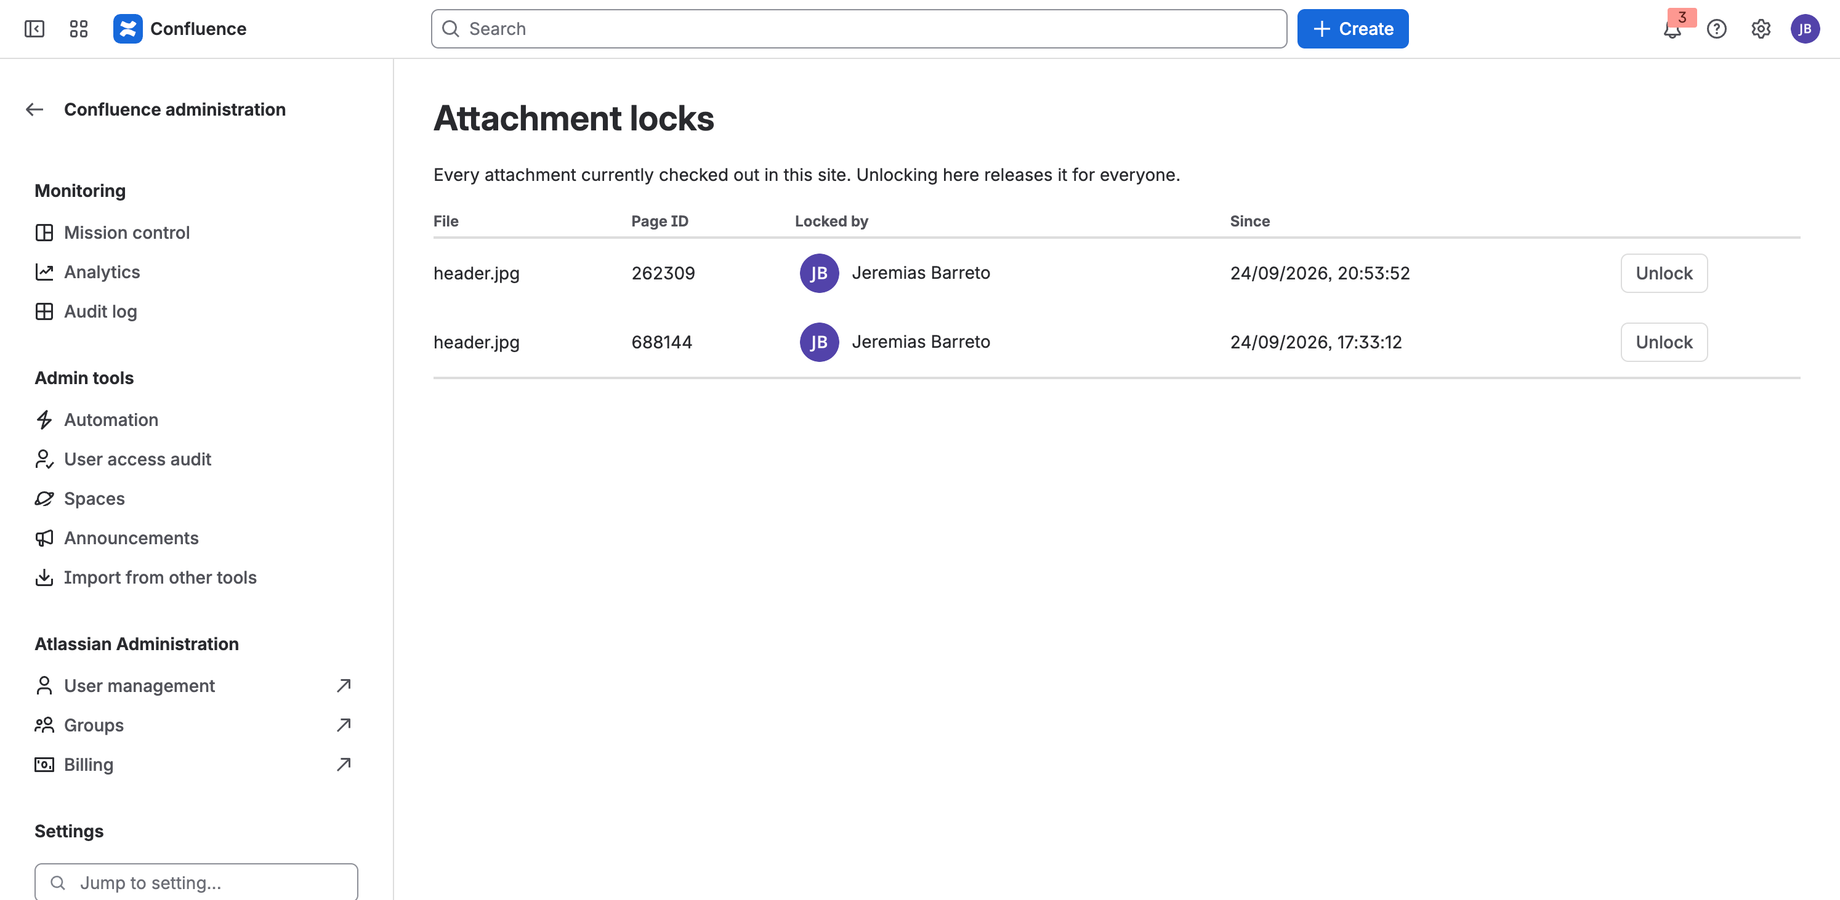Open Groups external link arrow
1840x900 pixels.
344,725
